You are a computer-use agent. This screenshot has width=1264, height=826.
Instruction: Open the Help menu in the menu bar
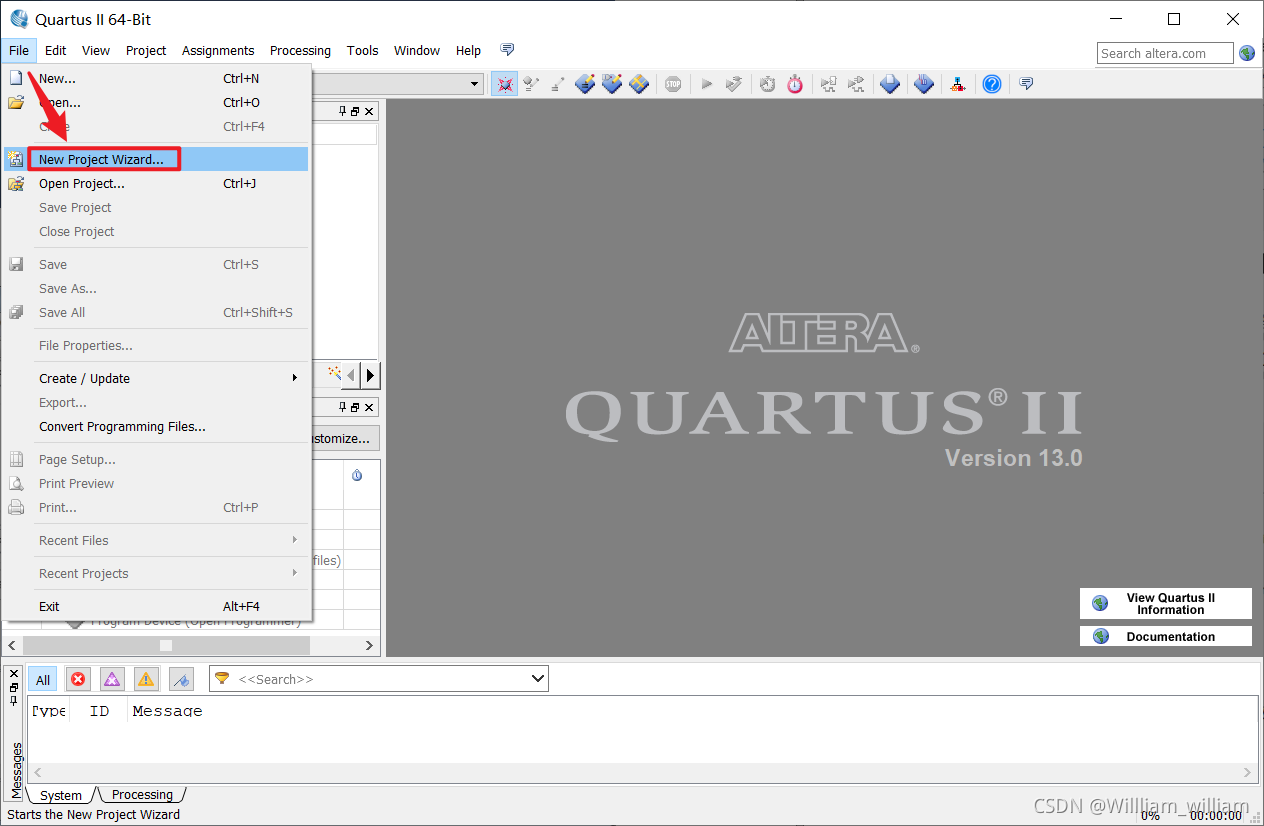pyautogui.click(x=468, y=50)
